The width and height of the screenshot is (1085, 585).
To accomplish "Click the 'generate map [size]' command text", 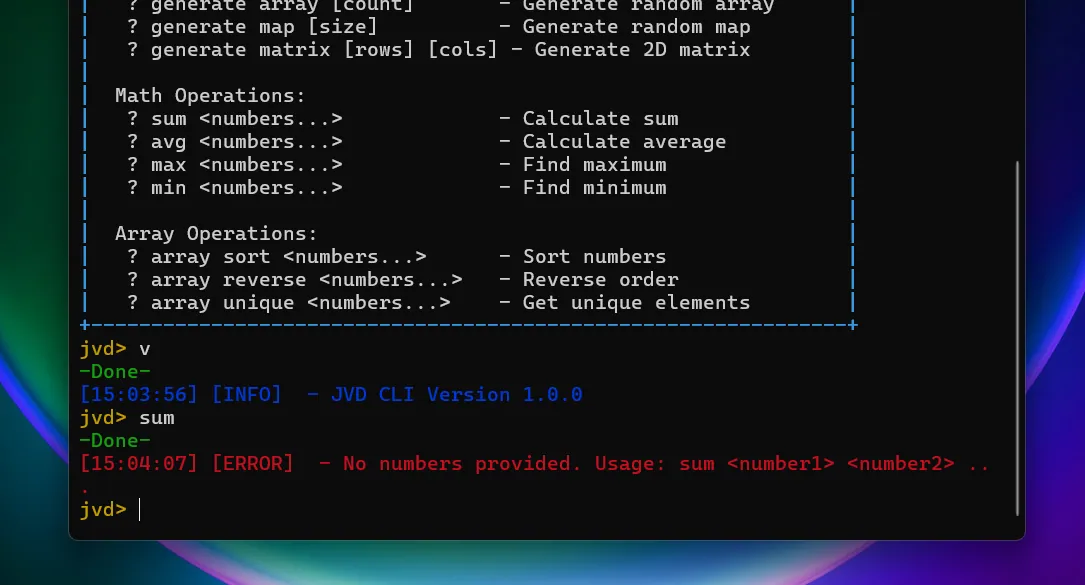I will coord(264,27).
